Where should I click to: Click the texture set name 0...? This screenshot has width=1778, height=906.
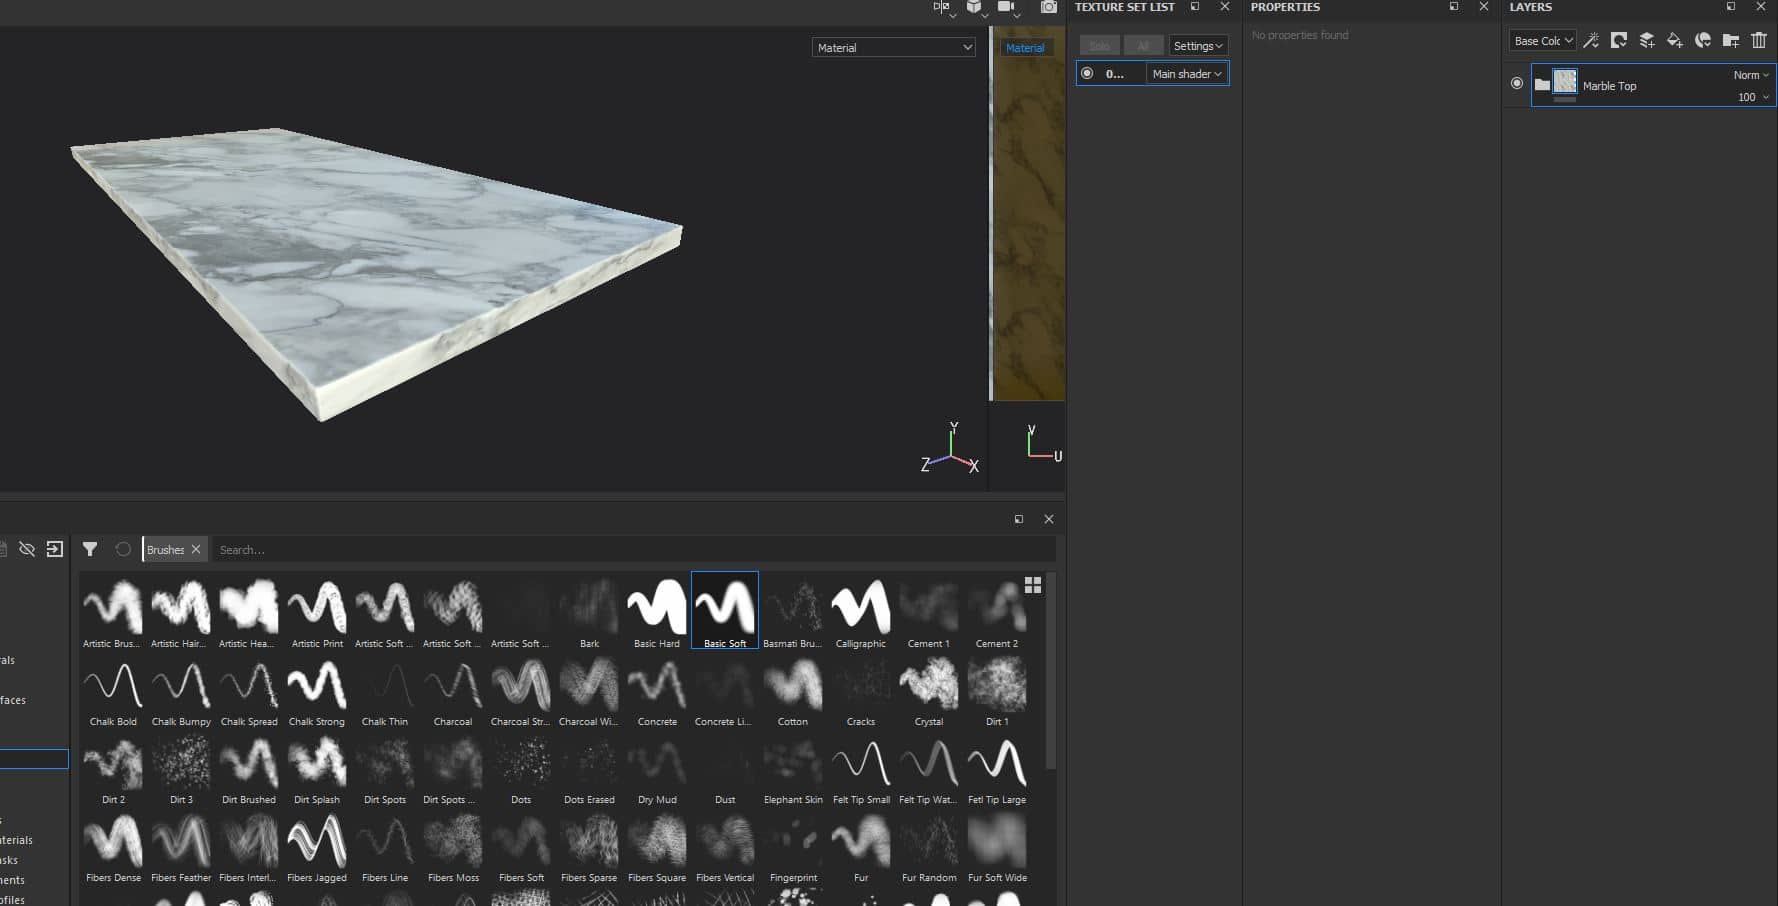coord(1115,74)
